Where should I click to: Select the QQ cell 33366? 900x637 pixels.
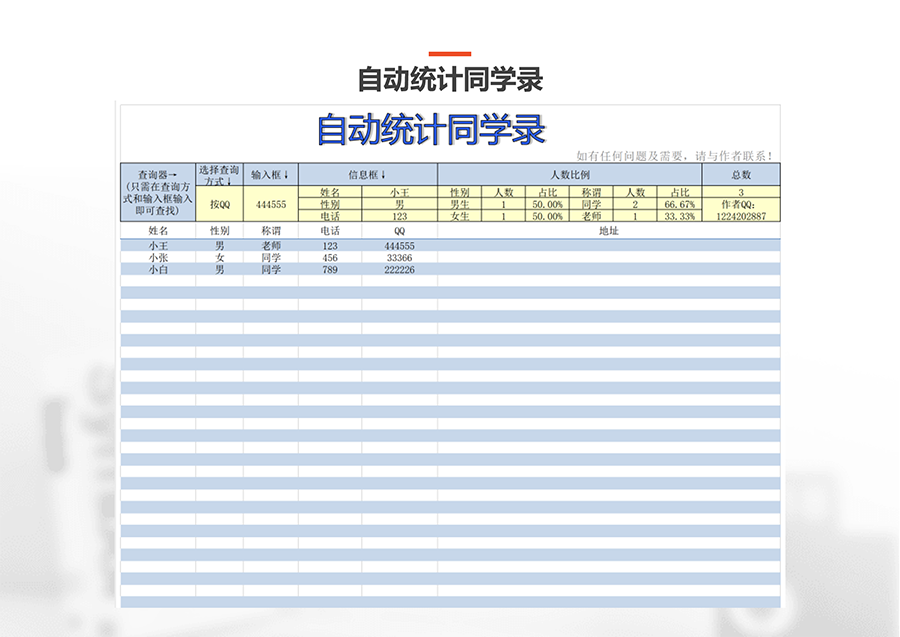pyautogui.click(x=399, y=258)
